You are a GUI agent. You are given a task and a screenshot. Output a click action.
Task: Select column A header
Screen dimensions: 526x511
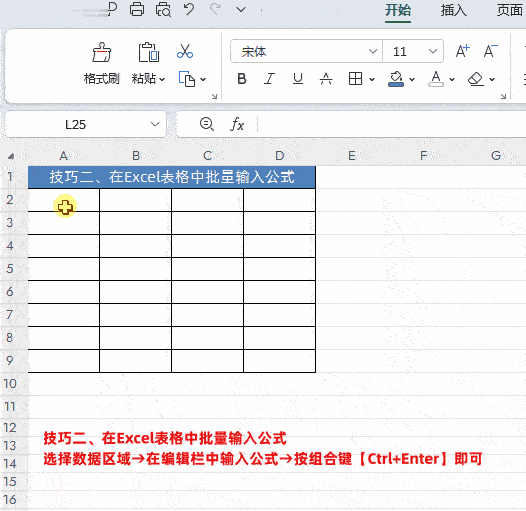[63, 156]
